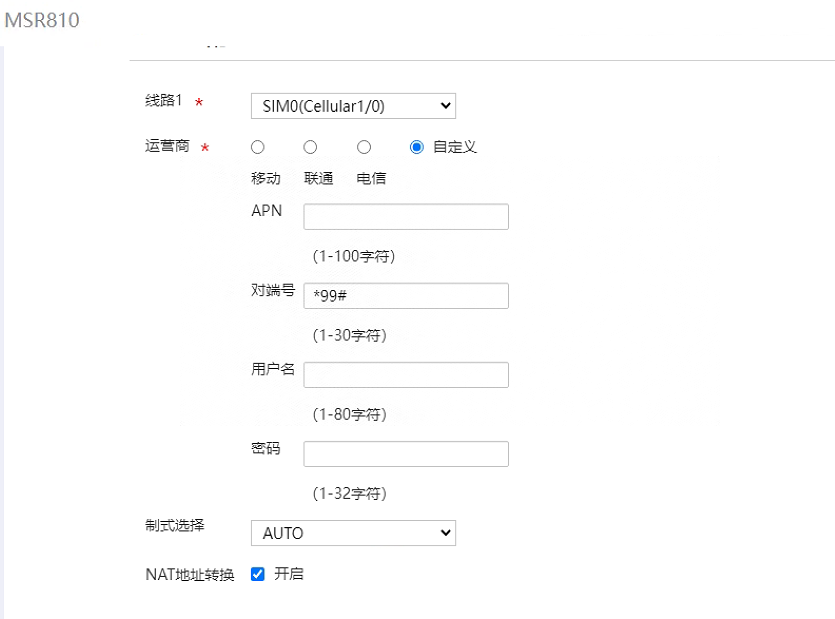Image resolution: width=835 pixels, height=619 pixels.
Task: Focus the 密码 input field
Action: click(x=405, y=454)
